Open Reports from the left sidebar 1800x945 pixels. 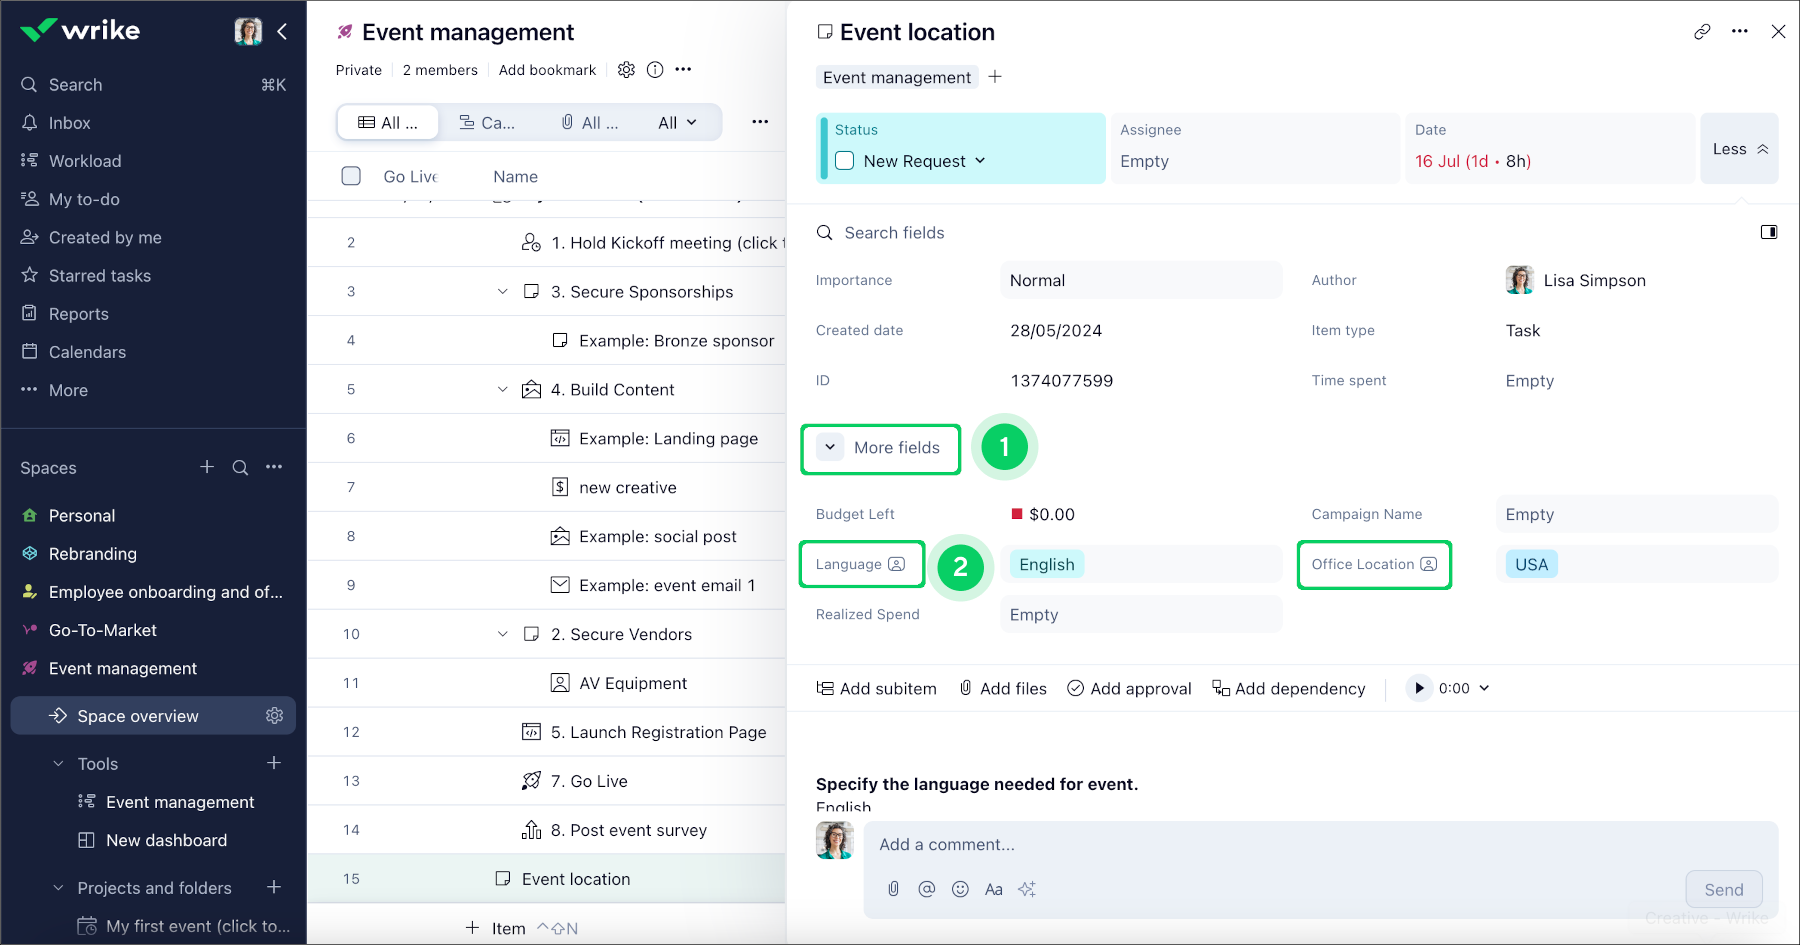point(78,313)
